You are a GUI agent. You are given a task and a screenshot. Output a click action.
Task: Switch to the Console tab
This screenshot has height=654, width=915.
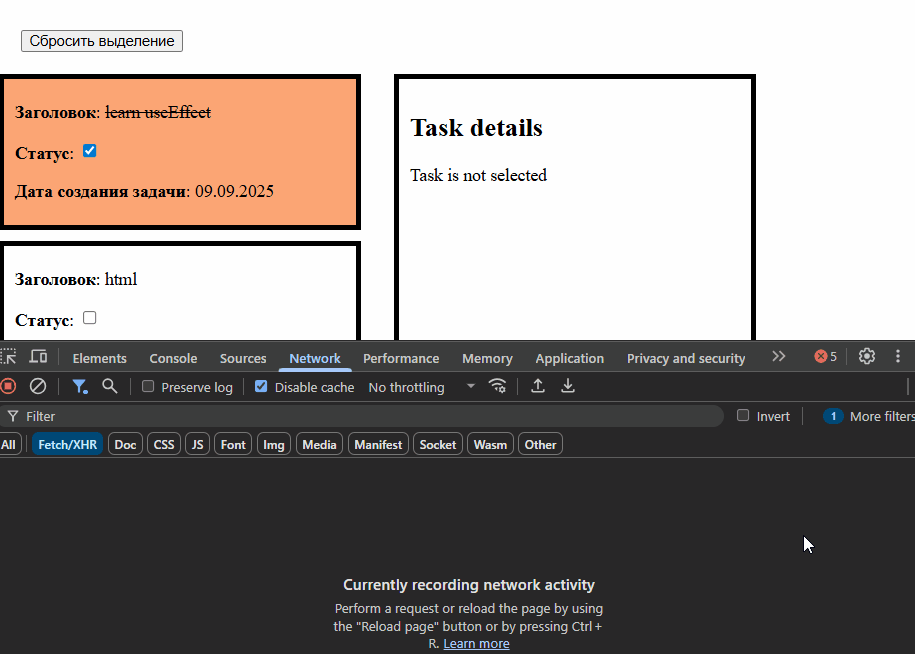coord(173,358)
